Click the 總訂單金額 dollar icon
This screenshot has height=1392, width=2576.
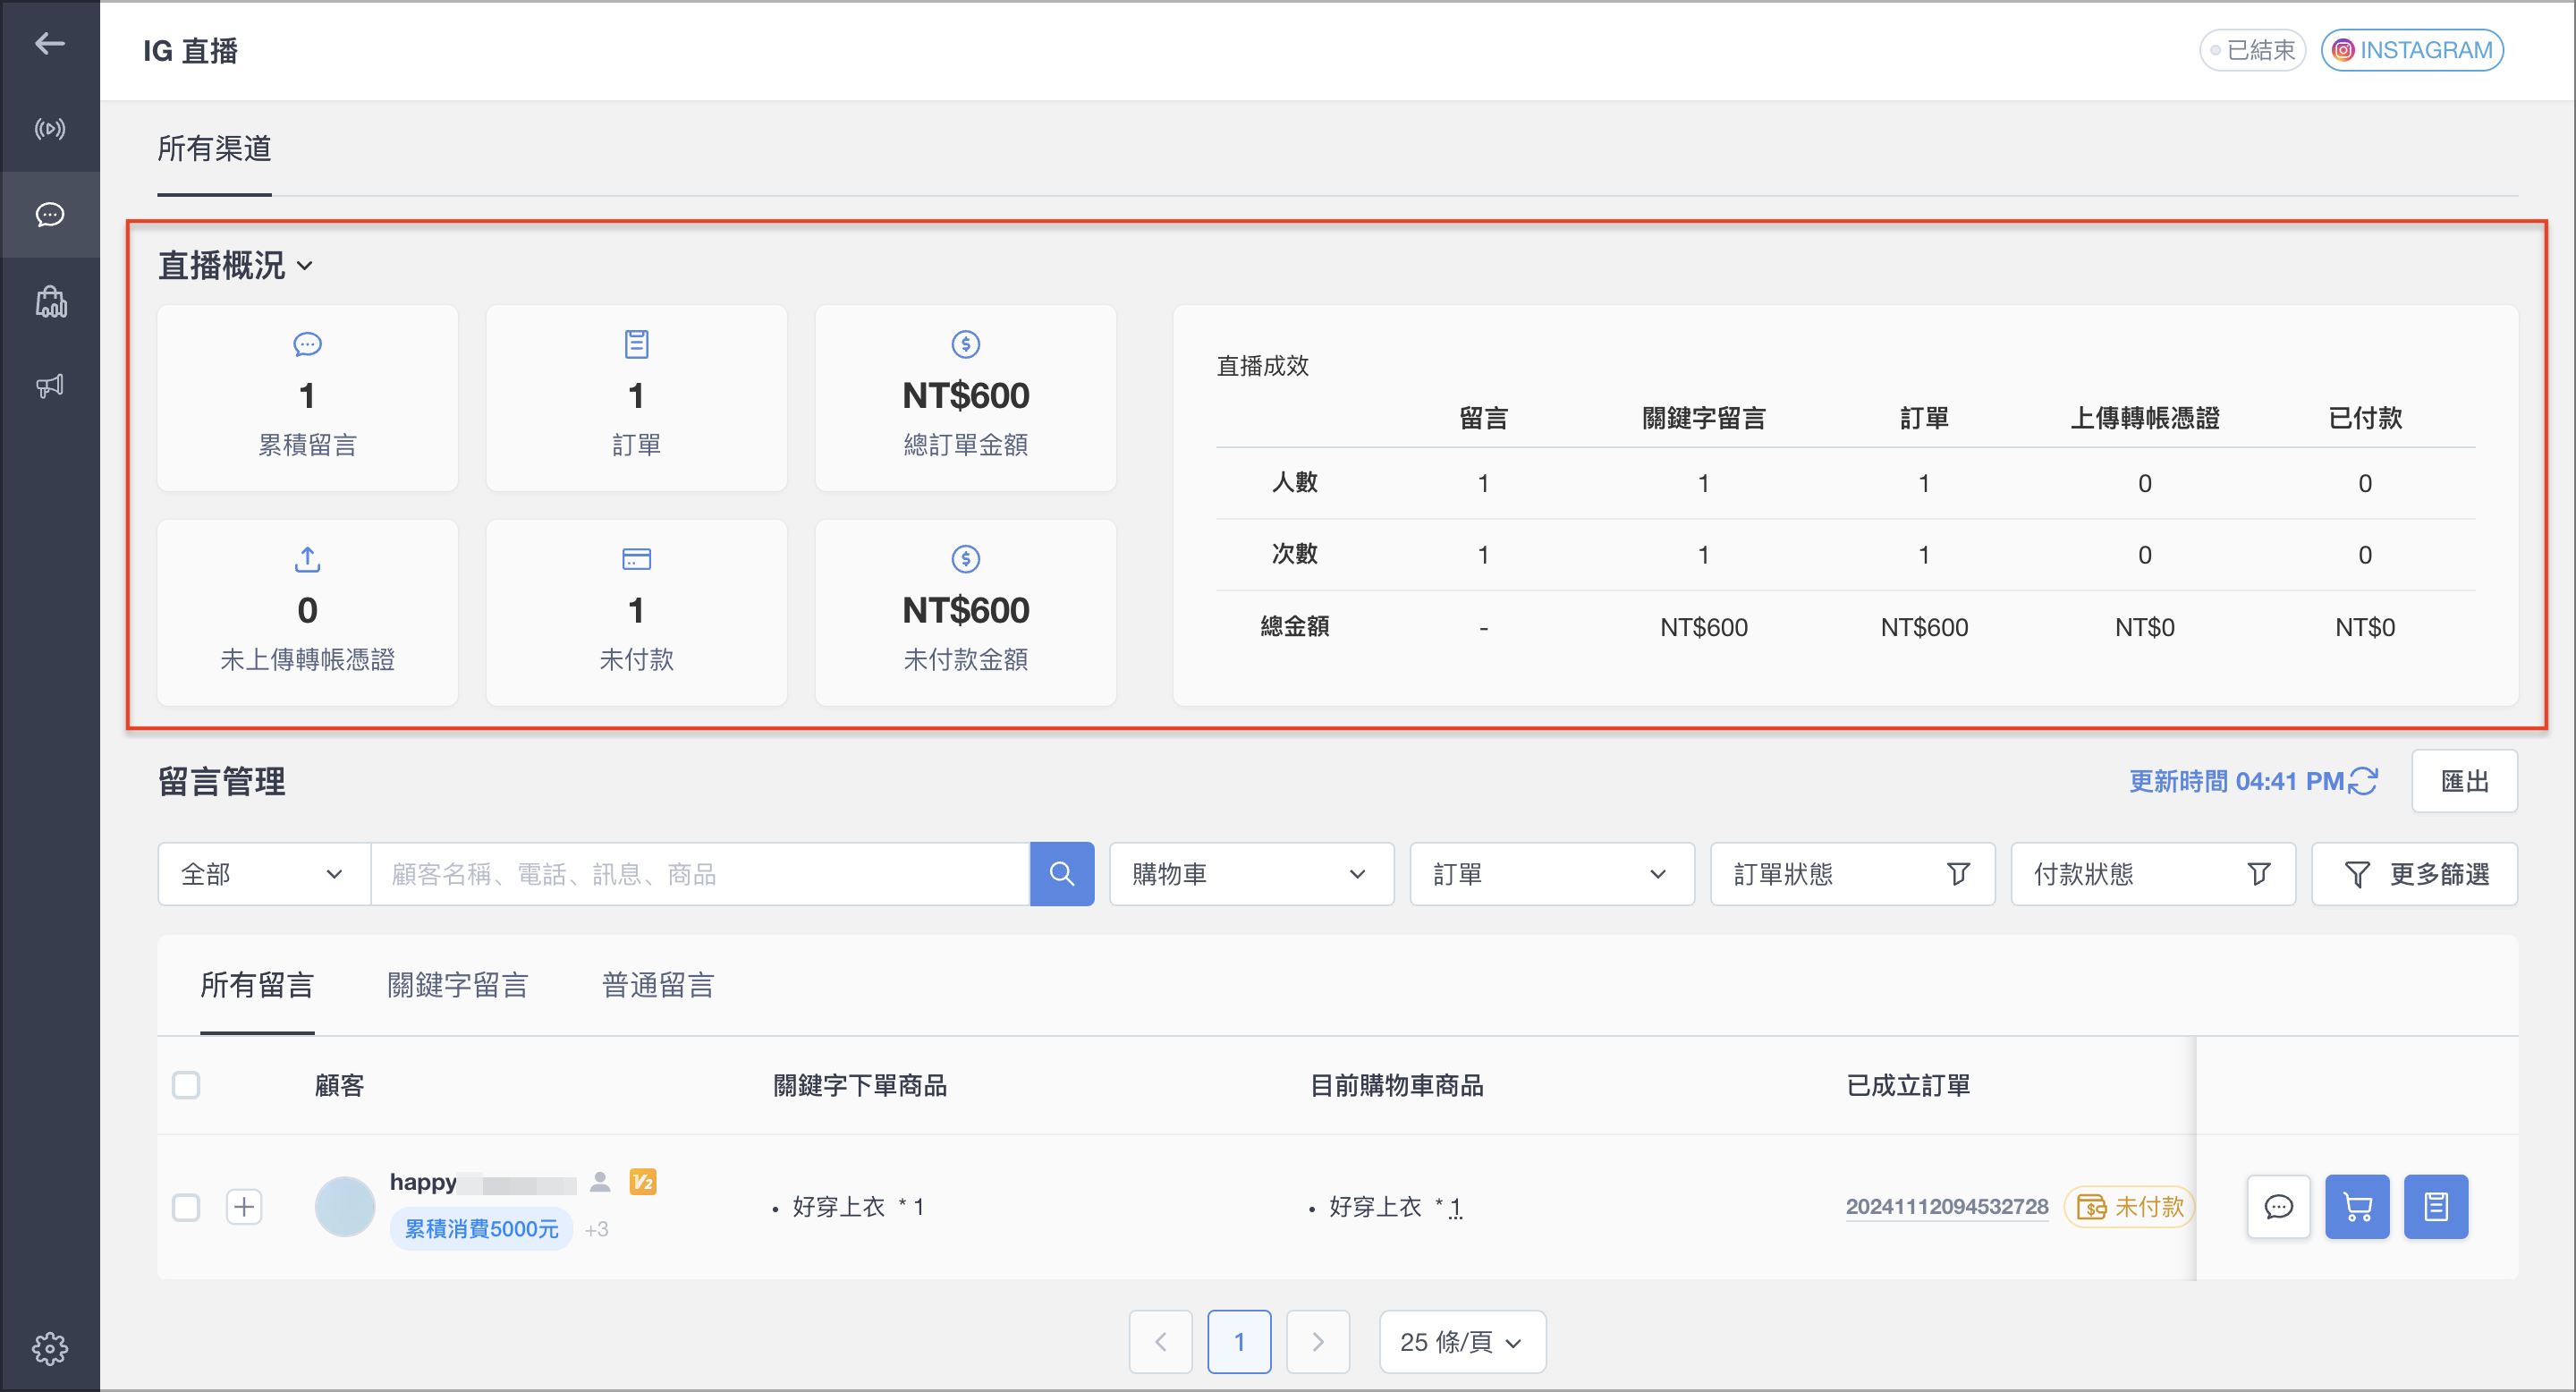pos(965,345)
